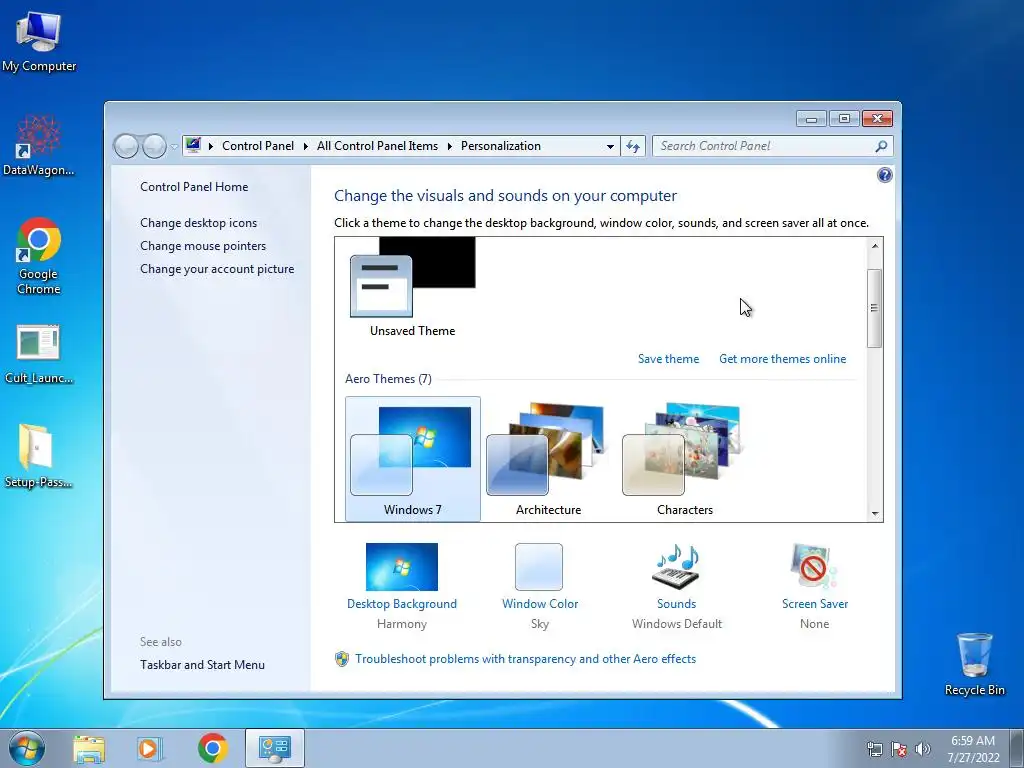The height and width of the screenshot is (768, 1024).
Task: Click the Window Color text link
Action: [539, 604]
